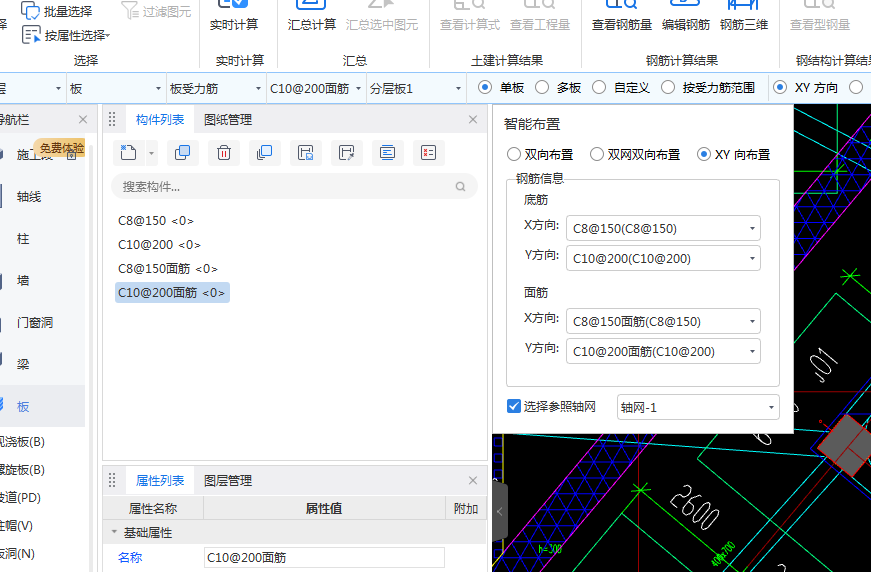Click the panel collapse arrow beside drawing

coord(499,511)
